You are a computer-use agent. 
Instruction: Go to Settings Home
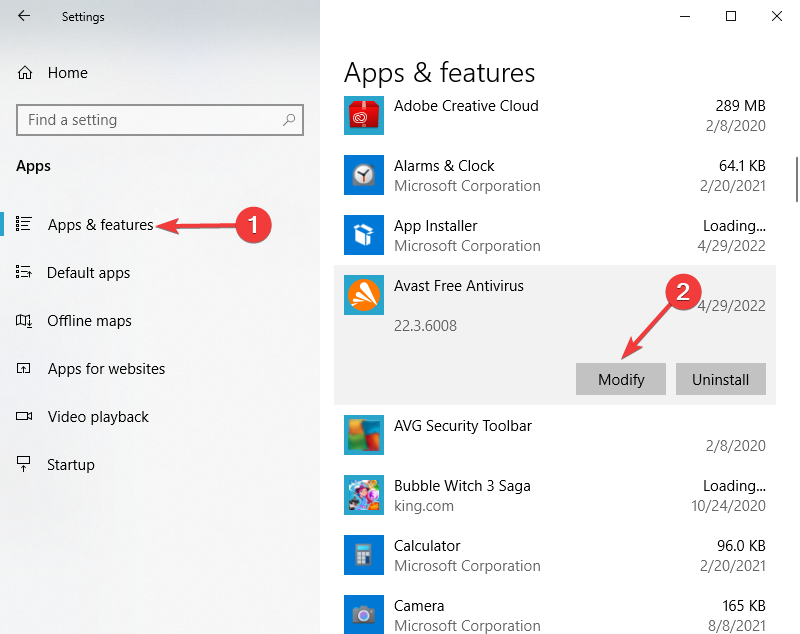pyautogui.click(x=67, y=73)
